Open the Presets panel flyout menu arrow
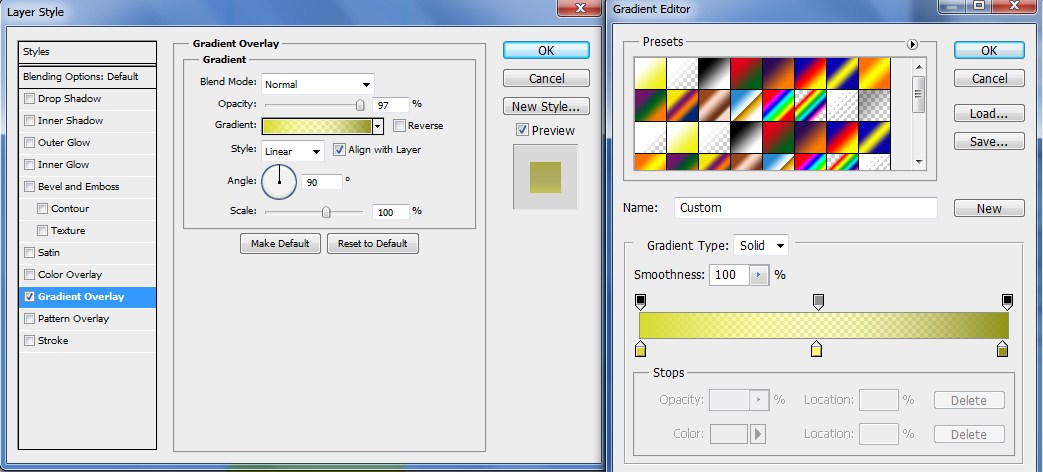The width and height of the screenshot is (1043, 472). point(912,45)
